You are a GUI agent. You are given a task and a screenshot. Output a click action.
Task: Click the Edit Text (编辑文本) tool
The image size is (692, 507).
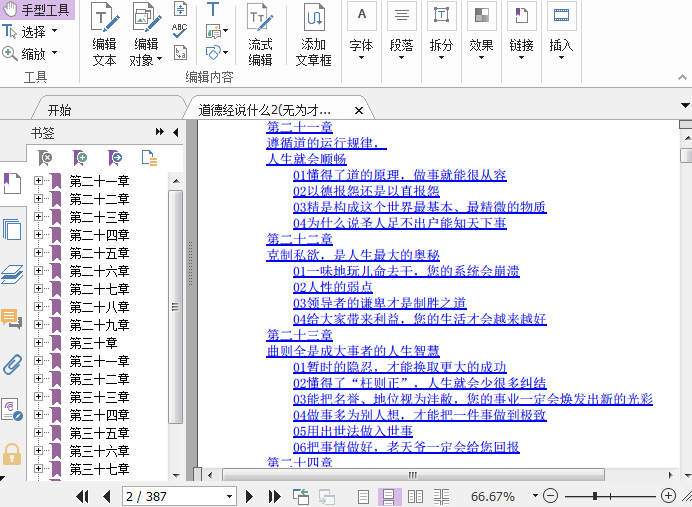pyautogui.click(x=105, y=34)
